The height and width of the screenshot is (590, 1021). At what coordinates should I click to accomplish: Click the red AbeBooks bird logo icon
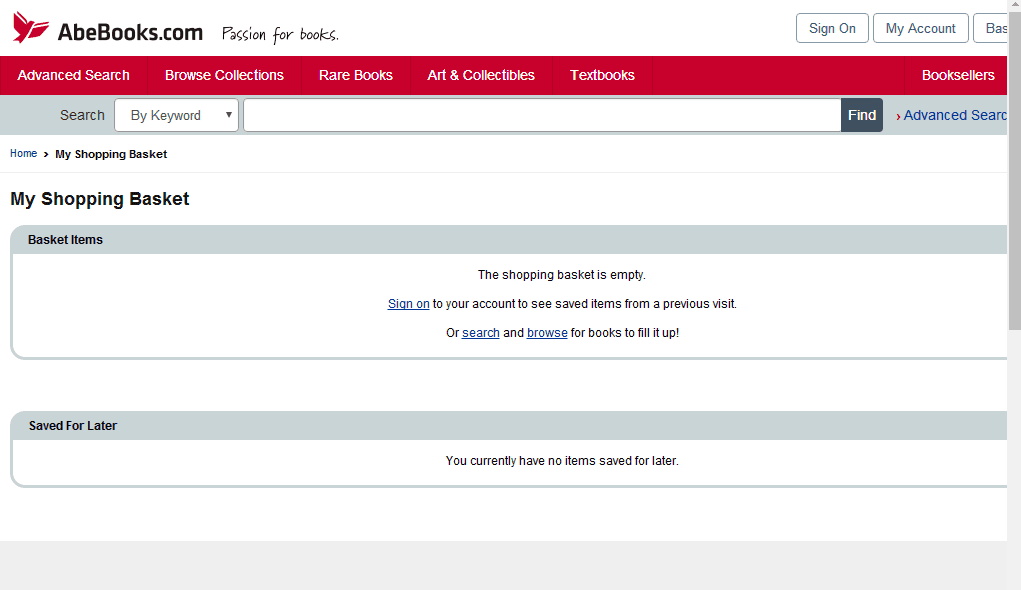[31, 28]
